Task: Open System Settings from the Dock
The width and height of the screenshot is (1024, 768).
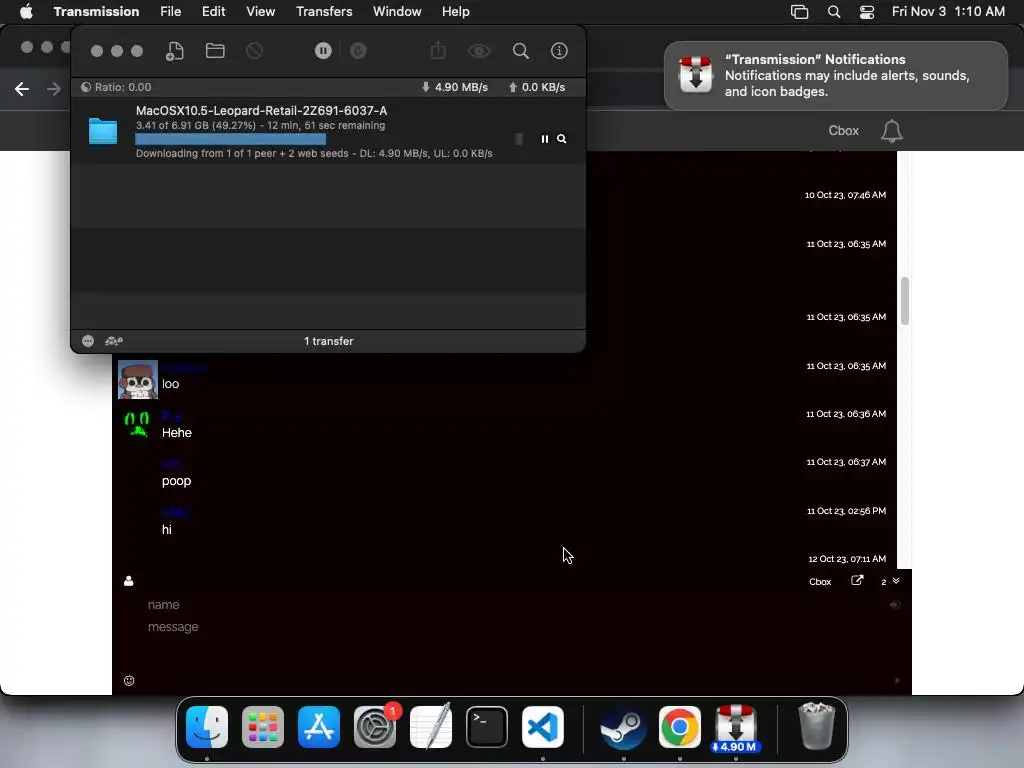Action: [x=375, y=727]
